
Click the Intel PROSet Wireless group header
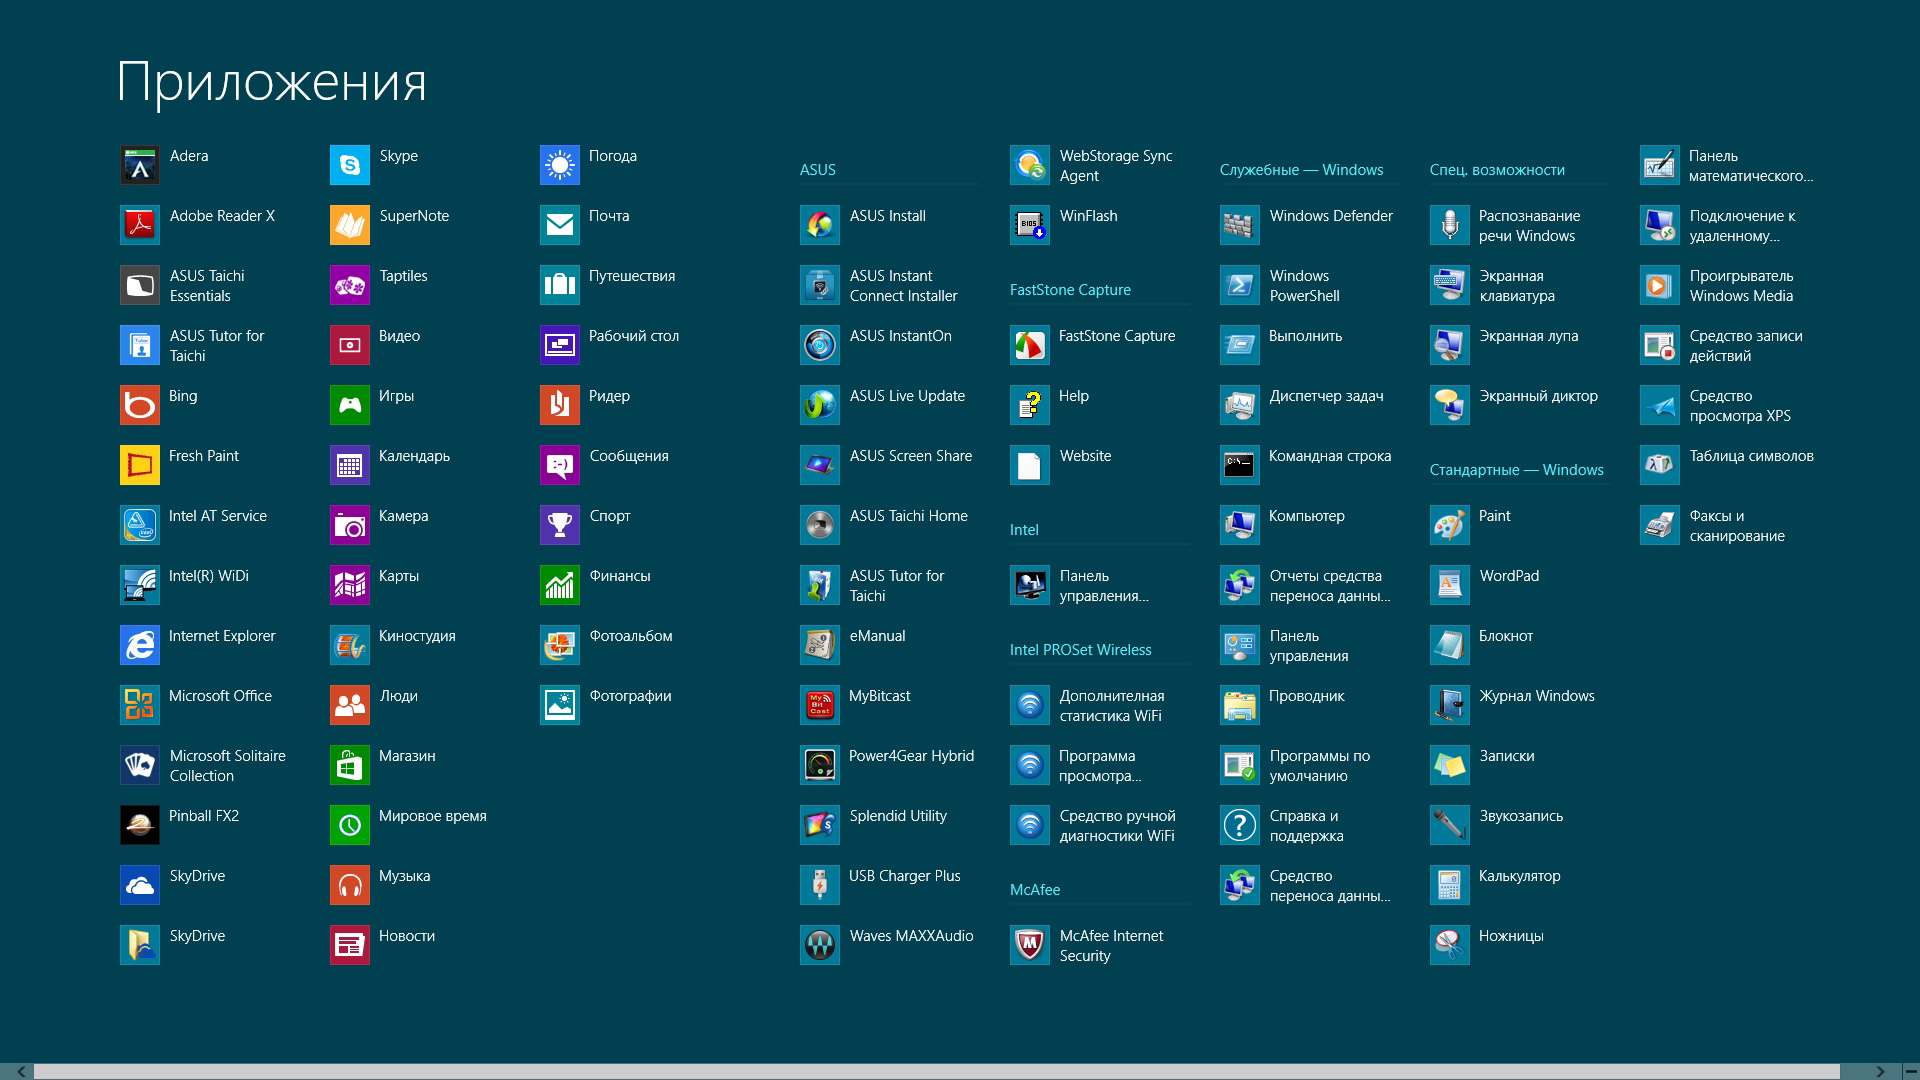pos(1080,650)
